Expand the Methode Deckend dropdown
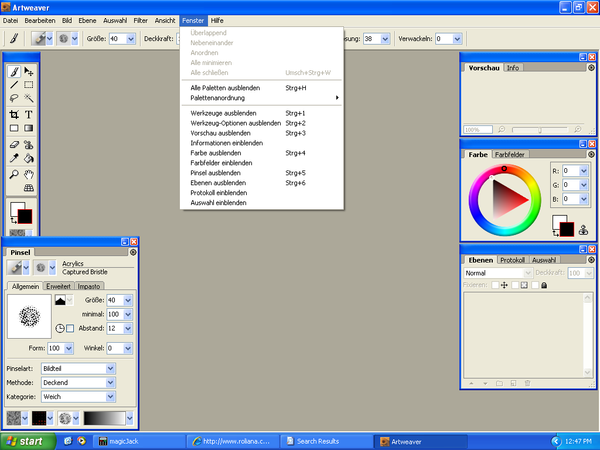600x450 pixels. tap(110, 383)
